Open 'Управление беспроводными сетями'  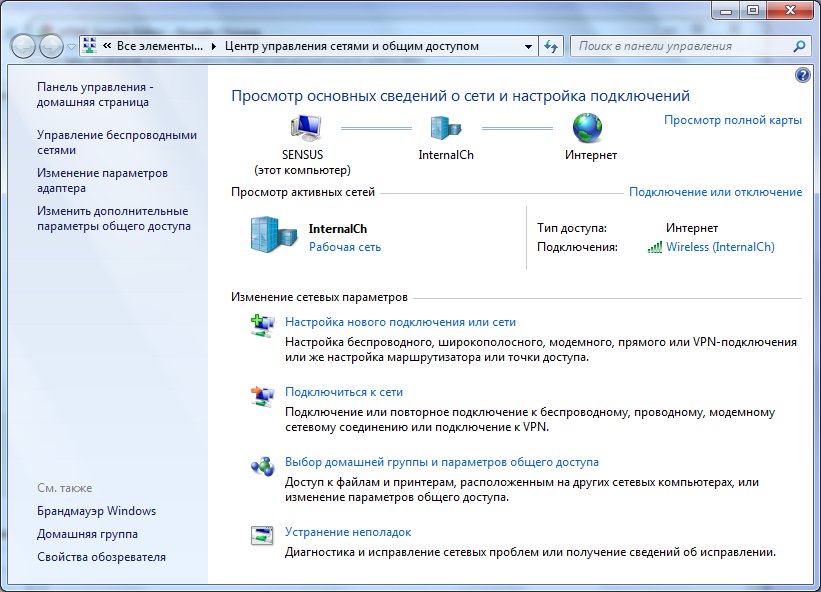[x=117, y=142]
